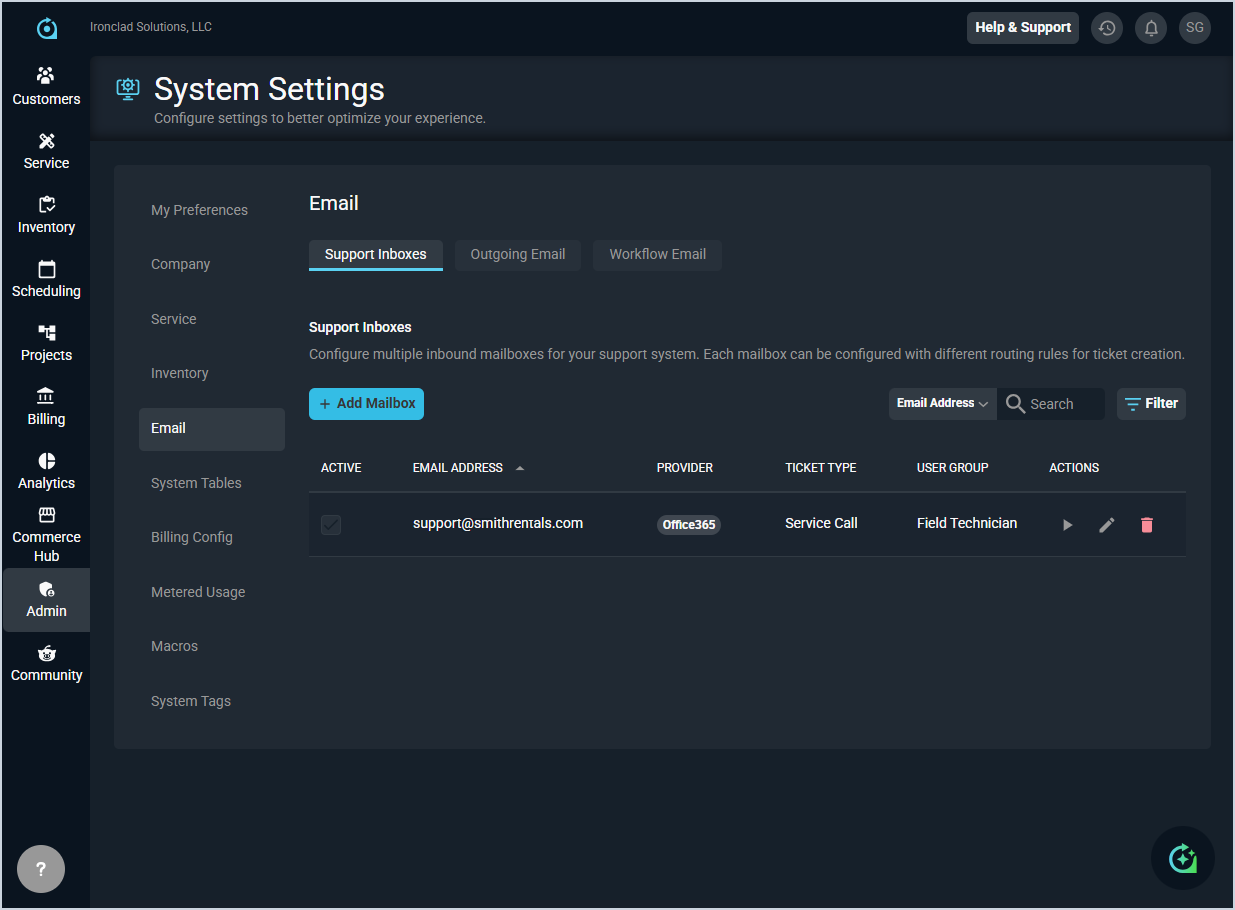
Task: Open the AI assistant sparkle icon
Action: (1182, 858)
